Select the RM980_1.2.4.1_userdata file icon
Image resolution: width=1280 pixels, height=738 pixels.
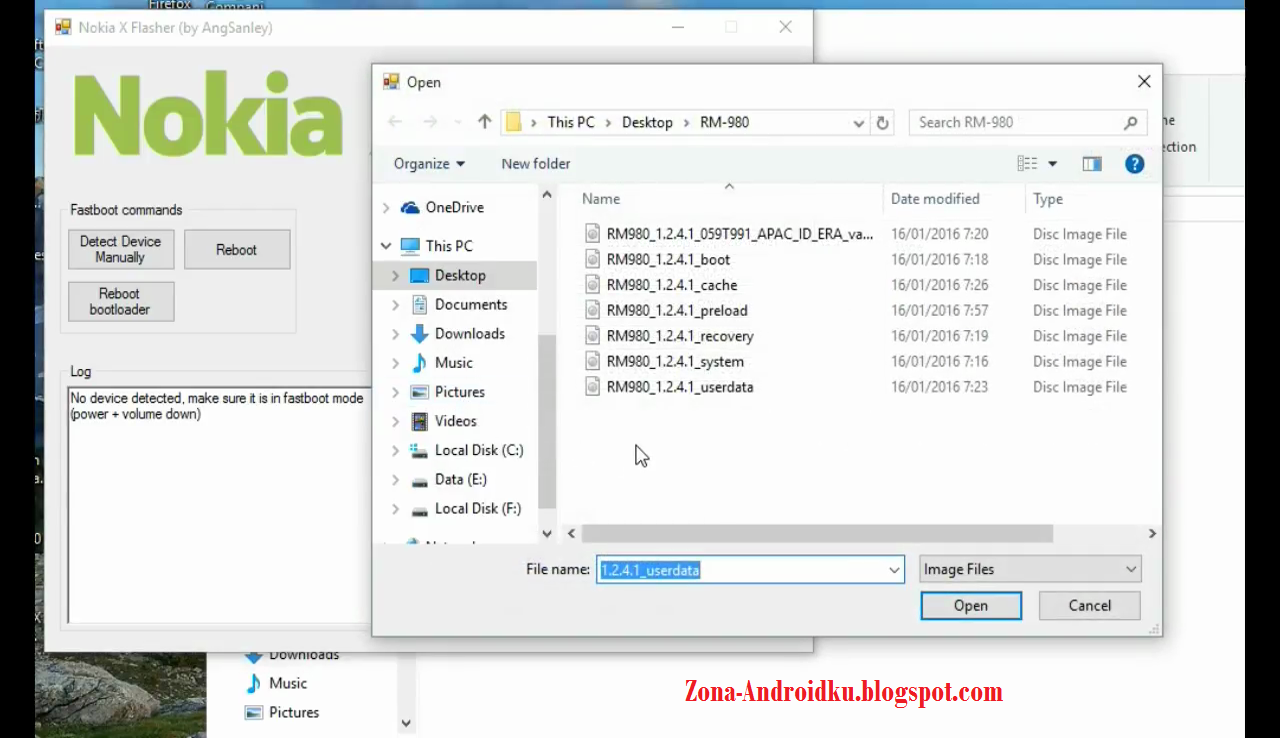point(593,387)
